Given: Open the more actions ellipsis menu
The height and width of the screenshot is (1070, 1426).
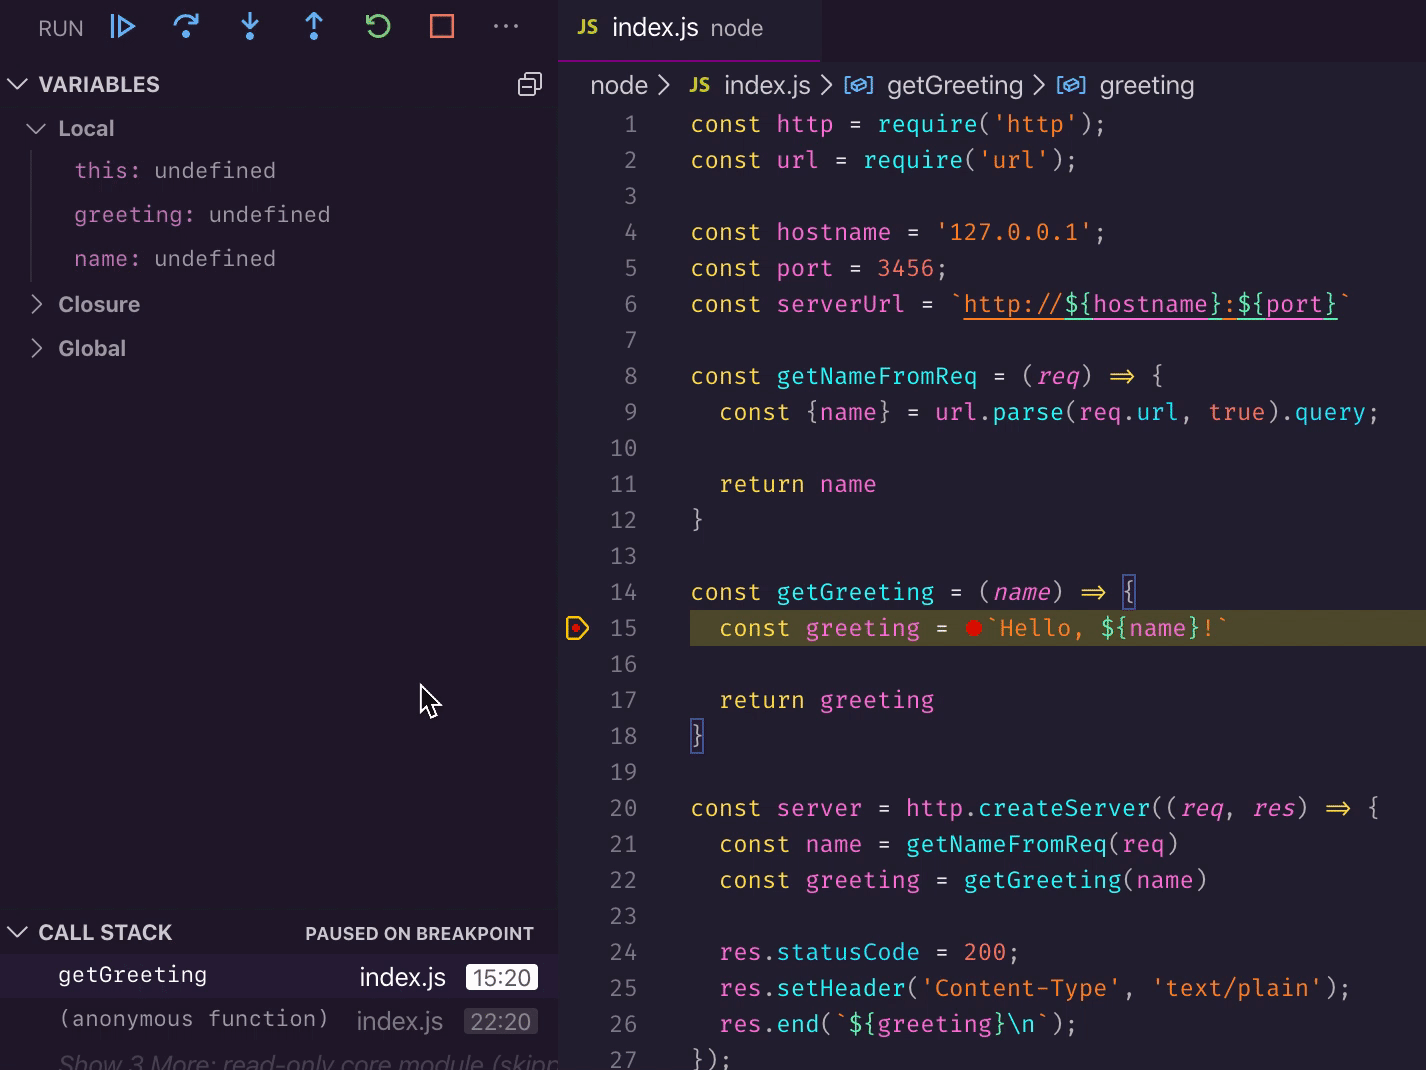Looking at the screenshot, I should 506,27.
